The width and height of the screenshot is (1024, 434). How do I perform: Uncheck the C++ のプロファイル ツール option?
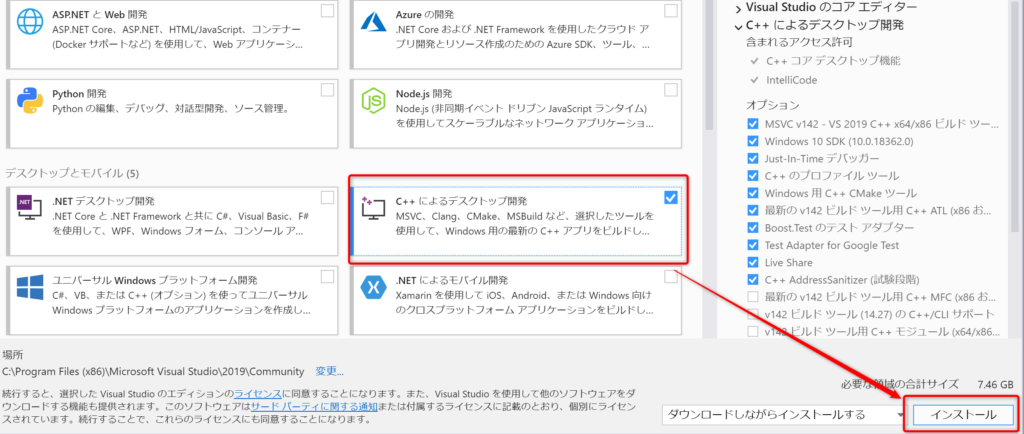[x=752, y=176]
